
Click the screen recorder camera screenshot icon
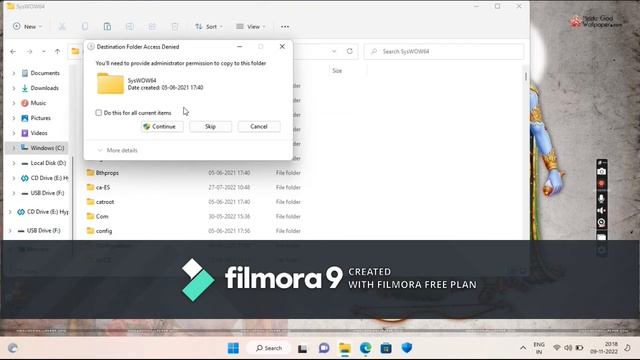(x=602, y=172)
